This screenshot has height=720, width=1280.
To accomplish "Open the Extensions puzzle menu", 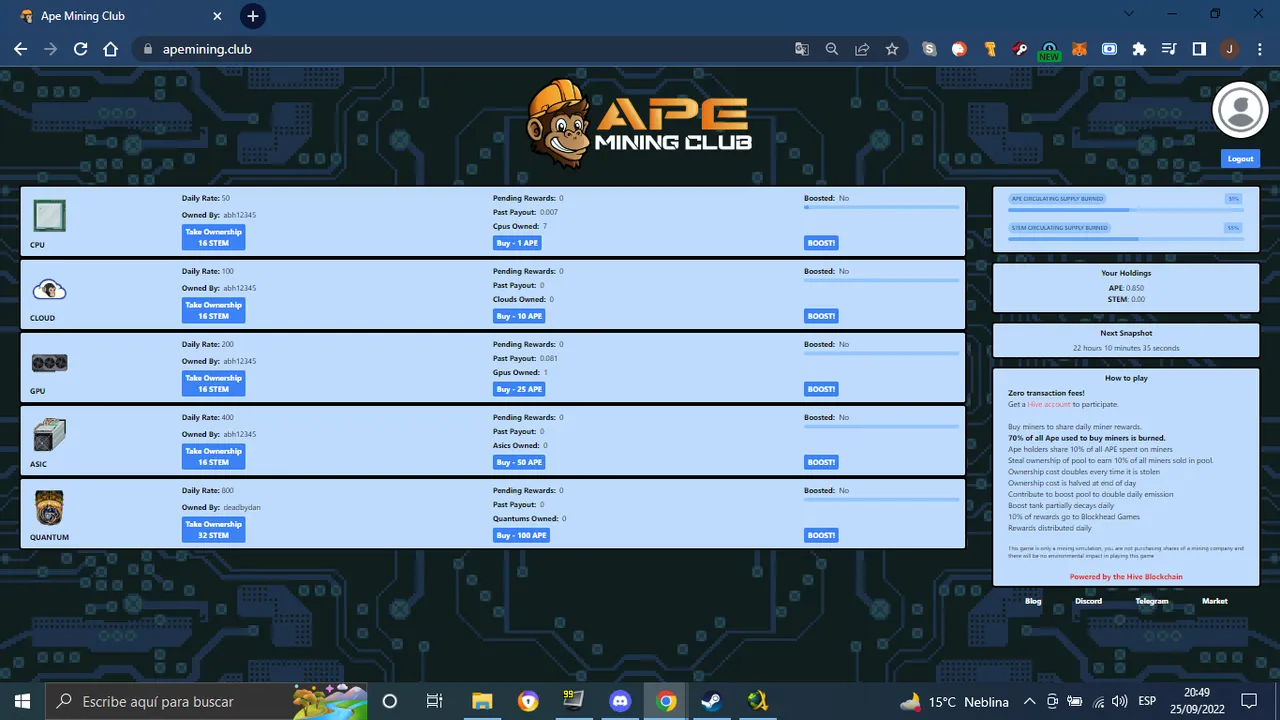I will 1139,49.
